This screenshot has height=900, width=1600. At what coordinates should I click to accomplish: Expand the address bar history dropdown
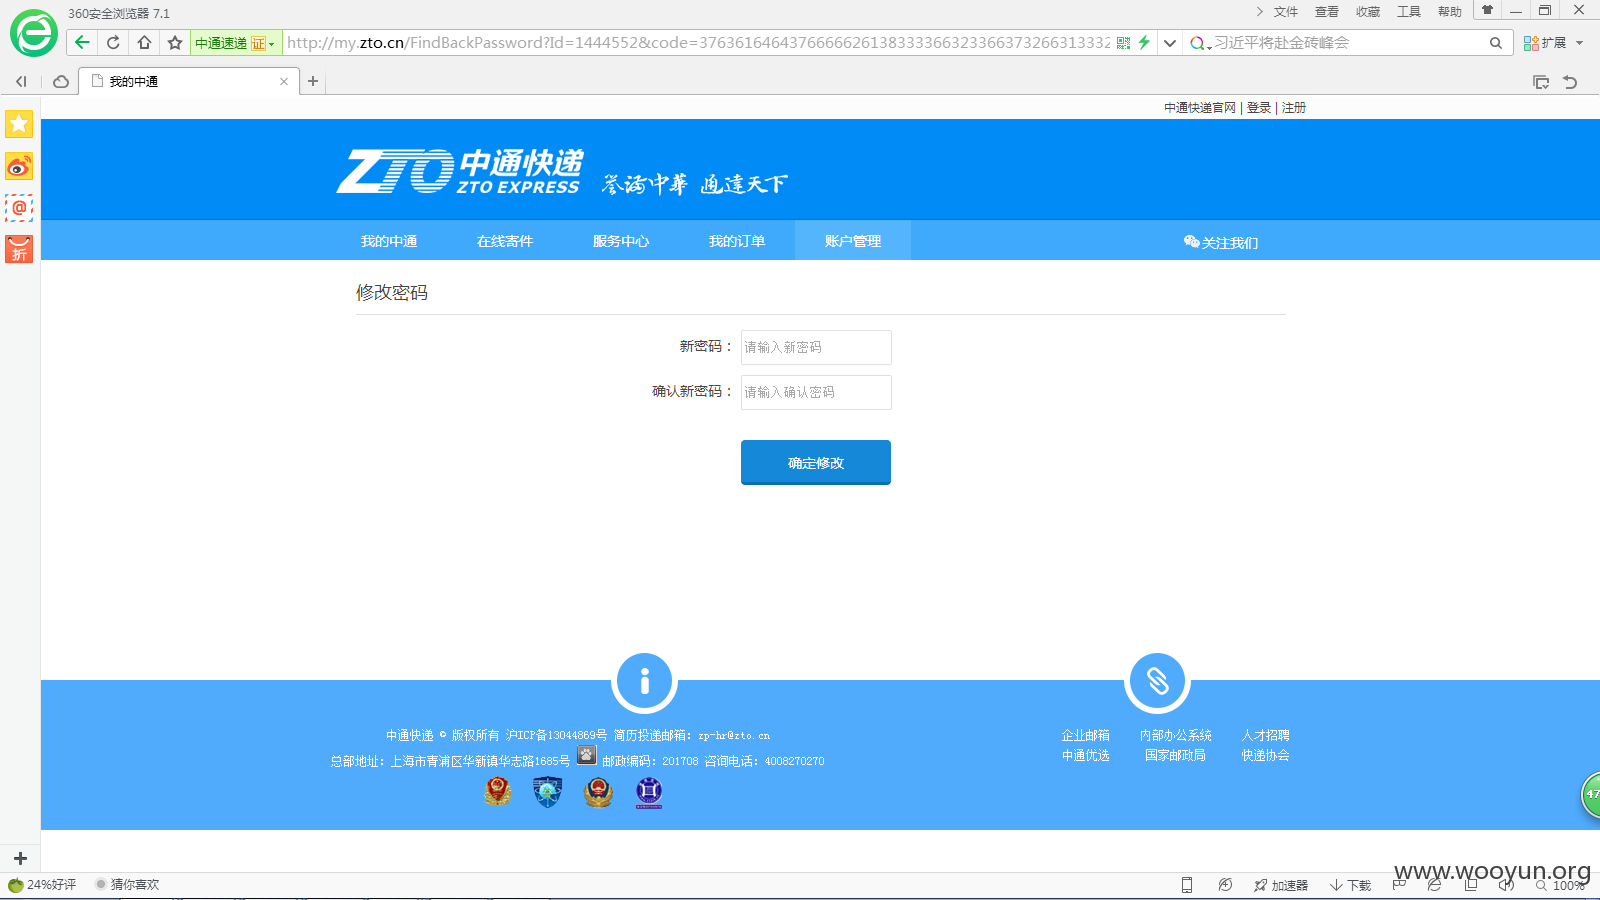pos(1169,43)
